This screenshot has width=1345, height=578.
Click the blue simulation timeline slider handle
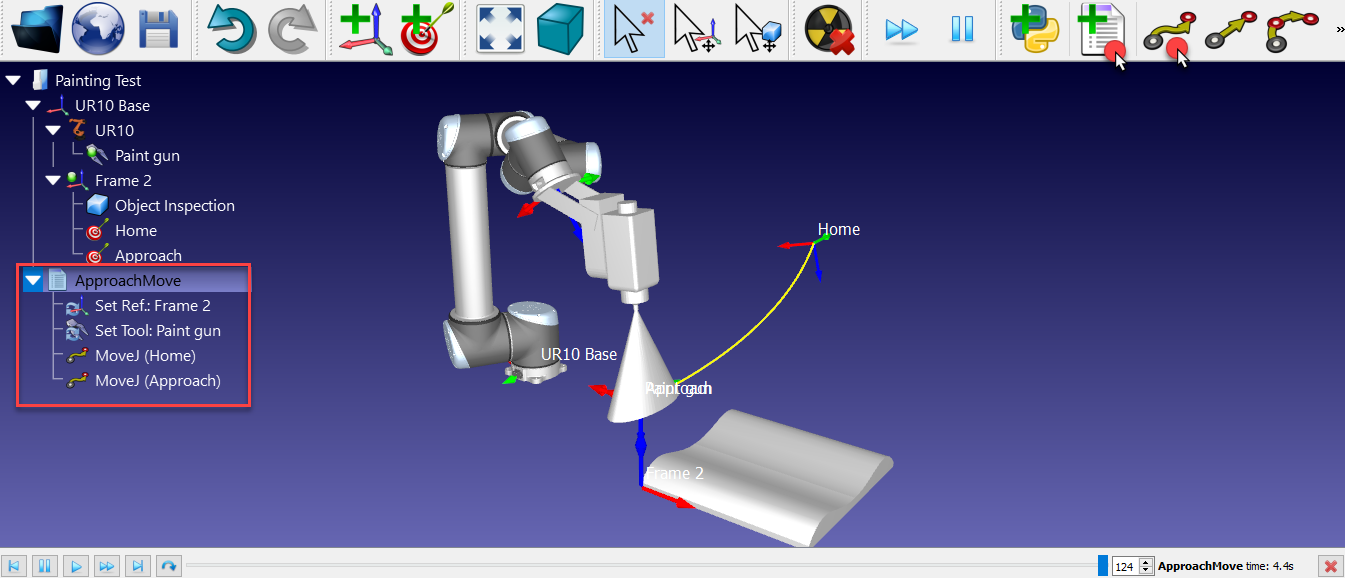tap(1102, 566)
